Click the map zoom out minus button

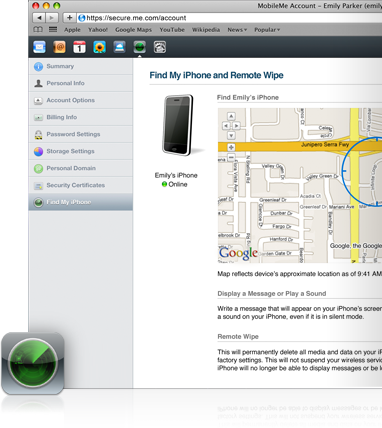[231, 157]
